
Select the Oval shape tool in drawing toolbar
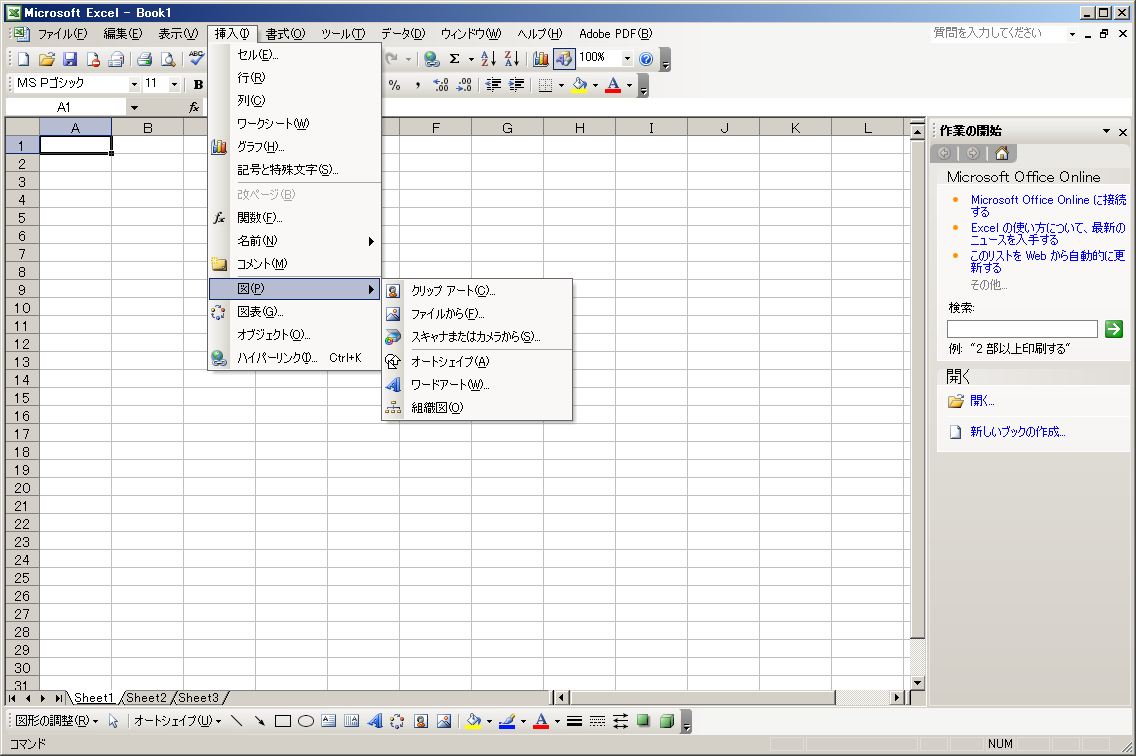tap(306, 721)
